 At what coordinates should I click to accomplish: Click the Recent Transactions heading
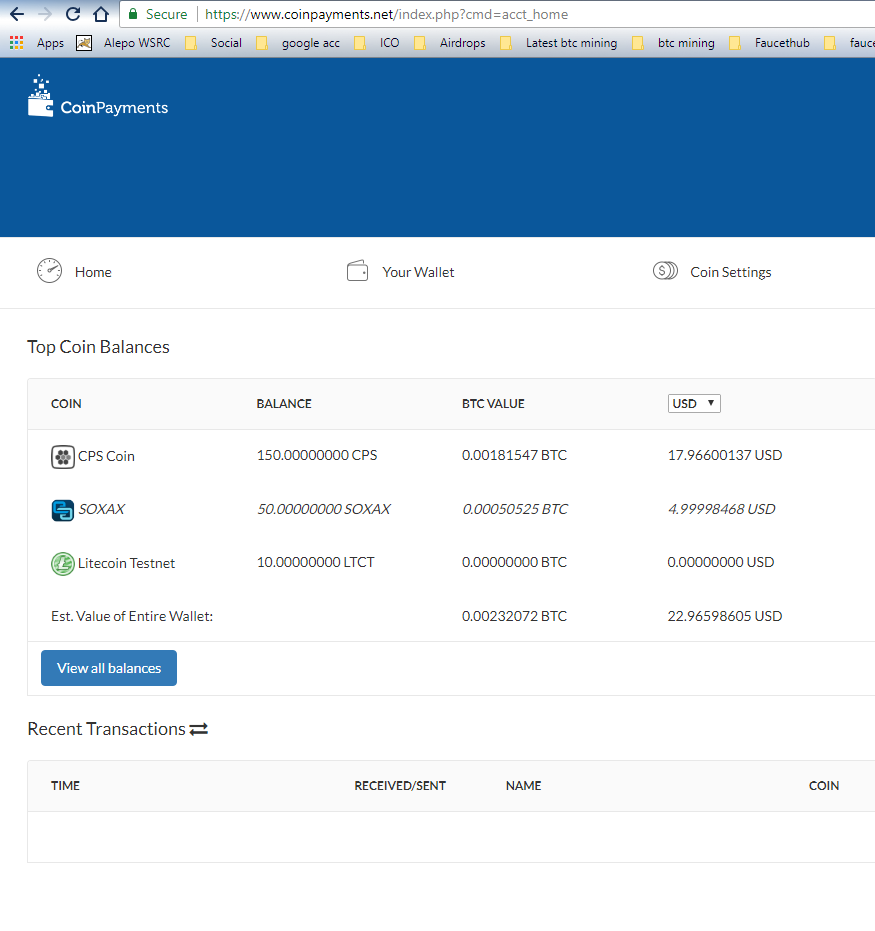[106, 729]
